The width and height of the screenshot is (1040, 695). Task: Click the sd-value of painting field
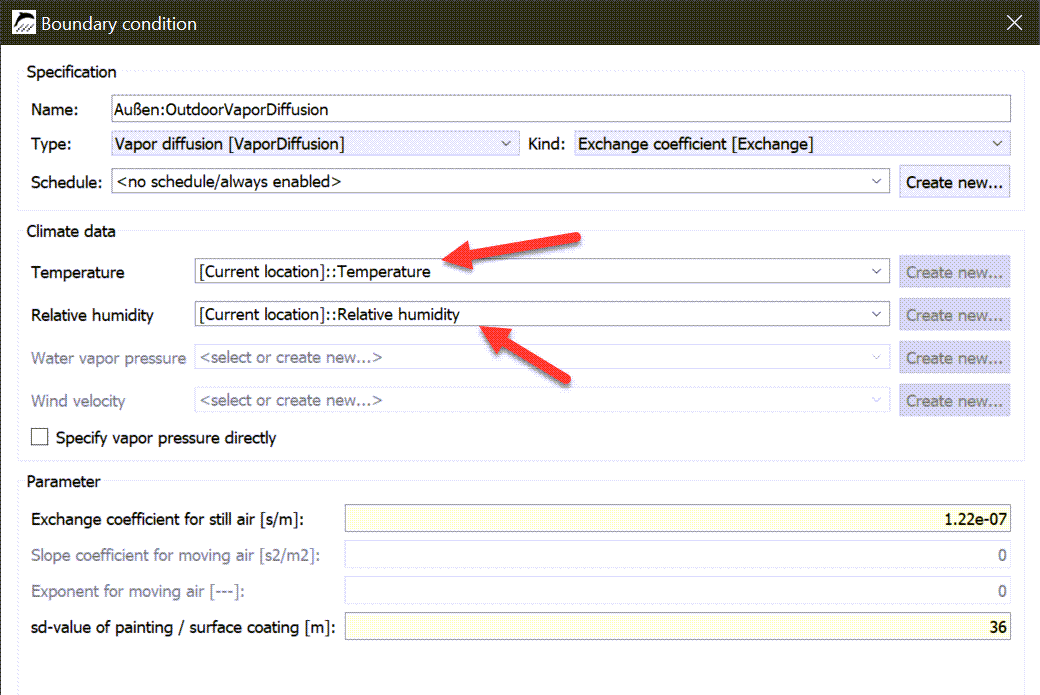[677, 627]
